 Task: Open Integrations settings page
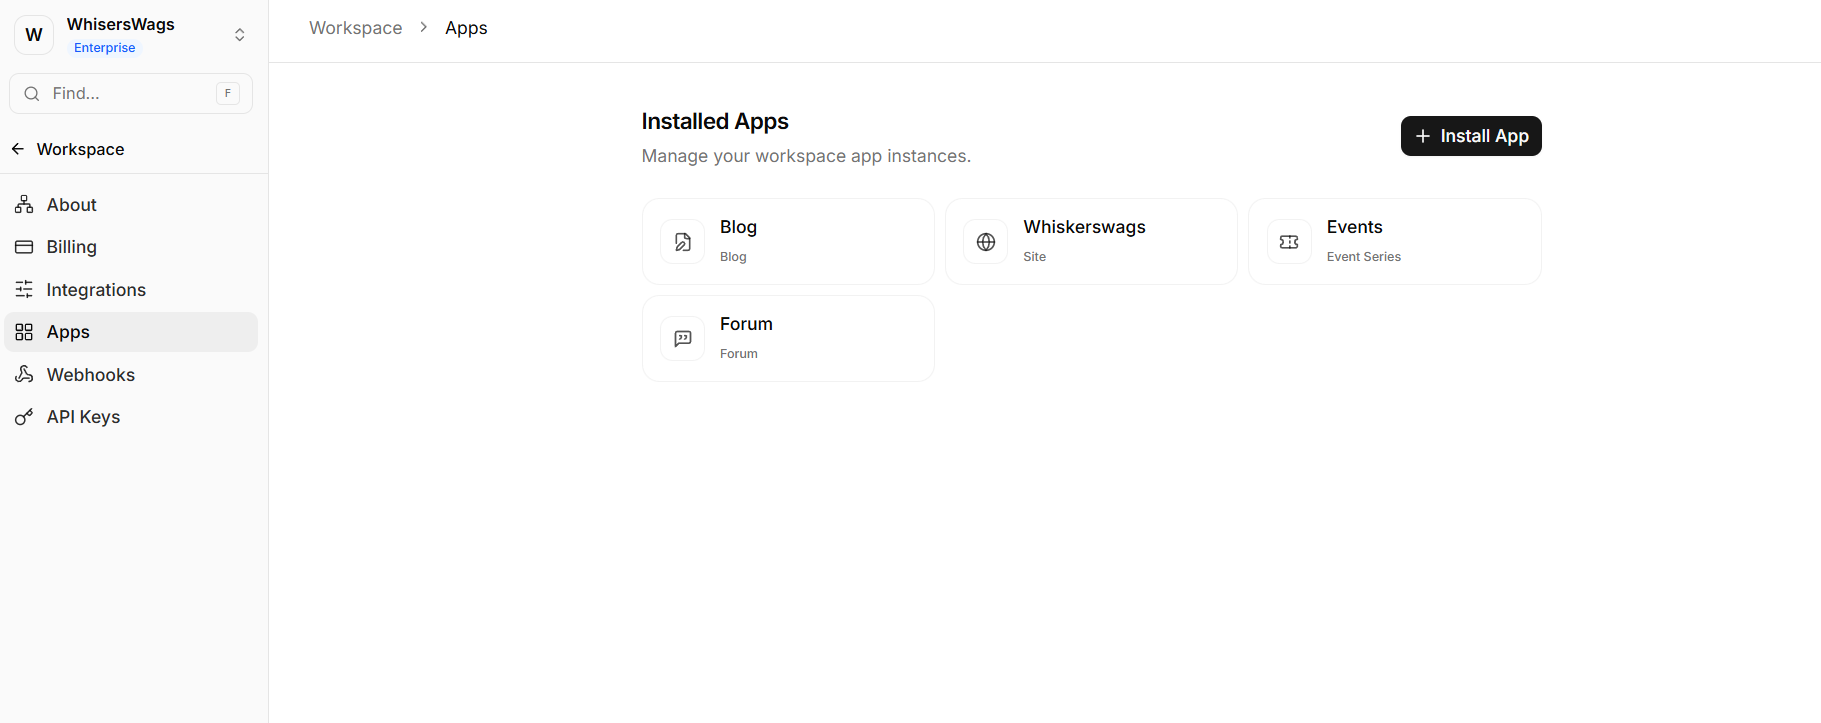96,290
